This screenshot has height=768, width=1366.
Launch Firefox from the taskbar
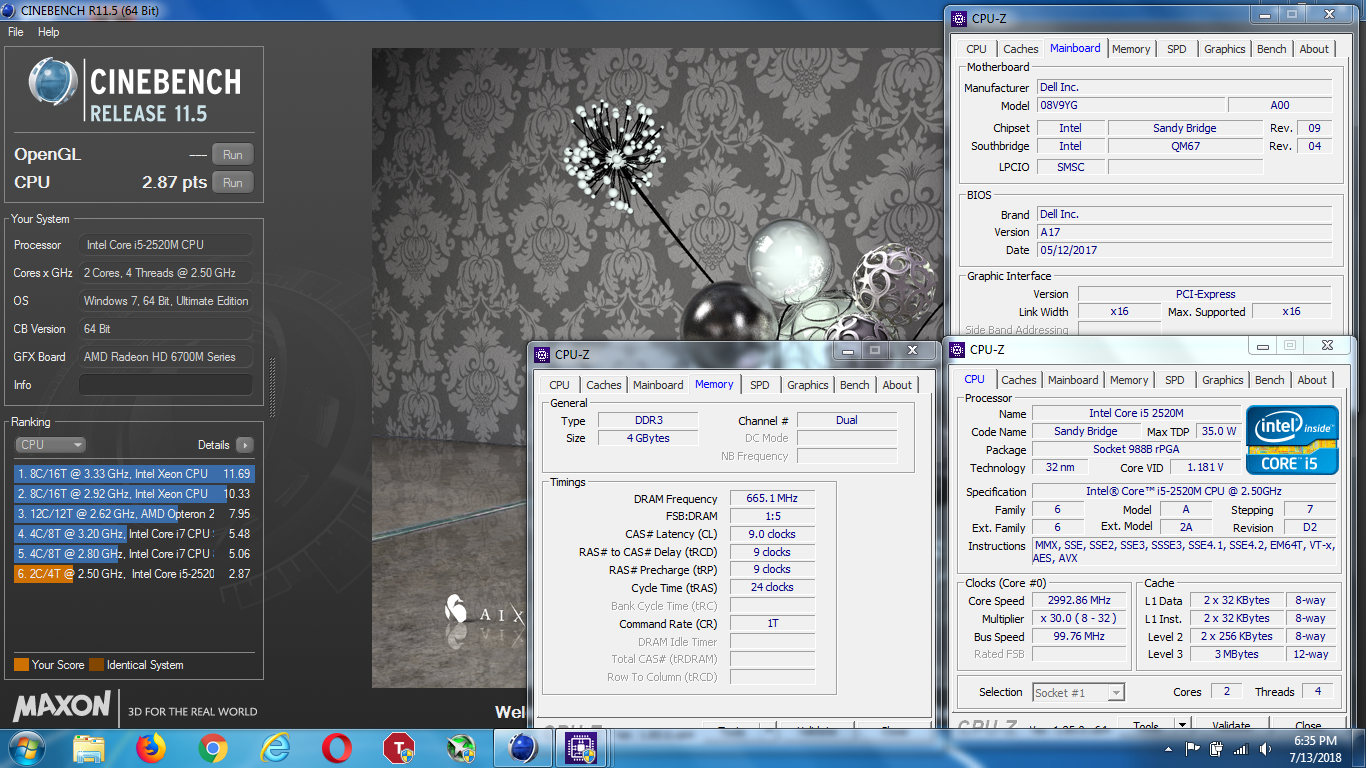[150, 747]
